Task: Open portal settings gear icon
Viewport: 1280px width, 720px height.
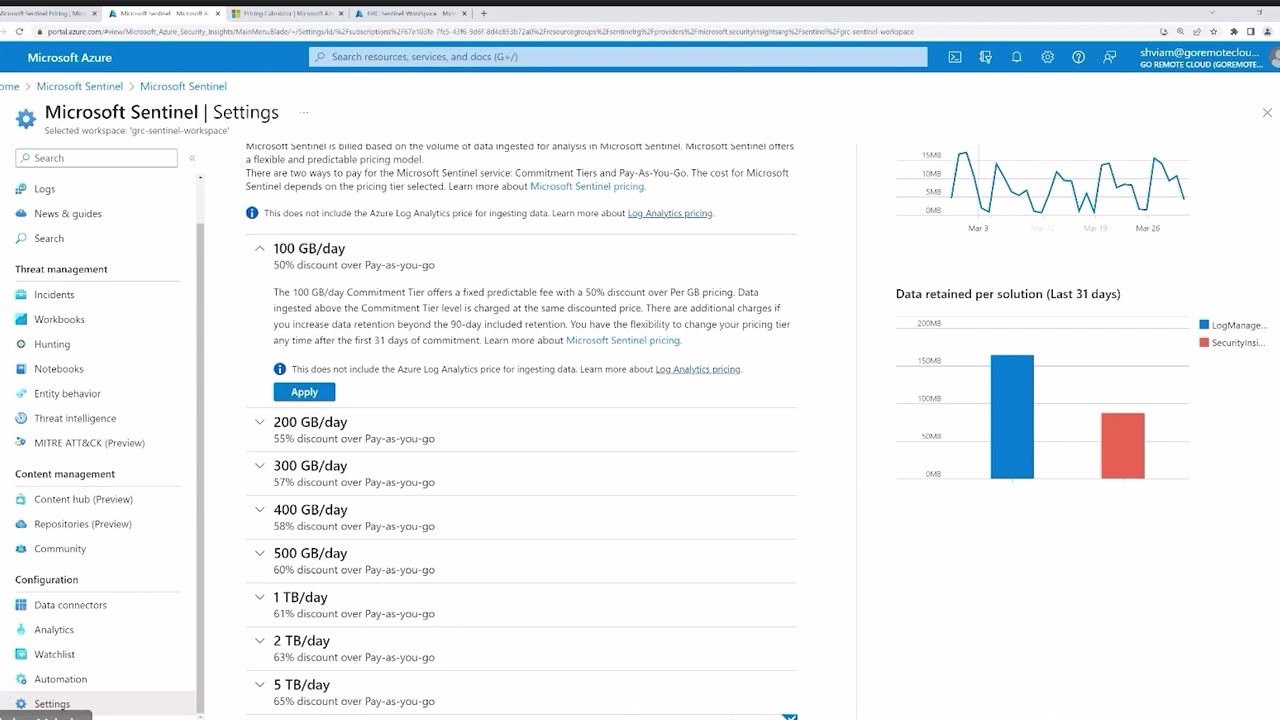Action: tap(1047, 57)
